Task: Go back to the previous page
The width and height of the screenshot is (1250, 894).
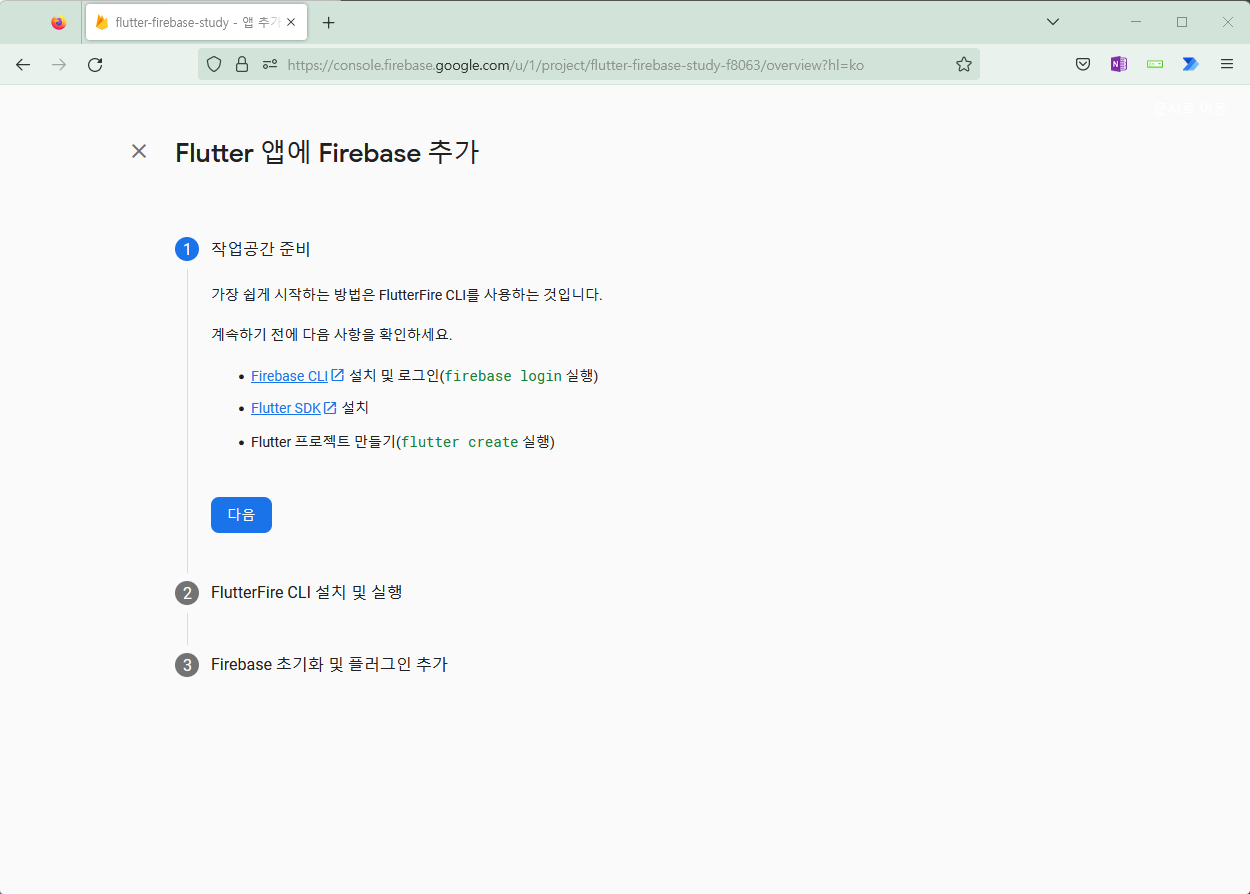Action: click(23, 64)
